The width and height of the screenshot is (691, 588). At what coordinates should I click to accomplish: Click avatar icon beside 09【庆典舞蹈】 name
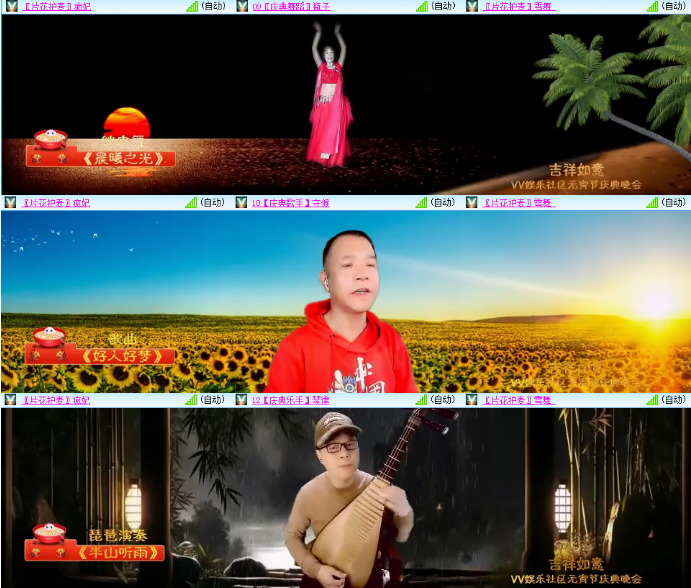pos(242,6)
